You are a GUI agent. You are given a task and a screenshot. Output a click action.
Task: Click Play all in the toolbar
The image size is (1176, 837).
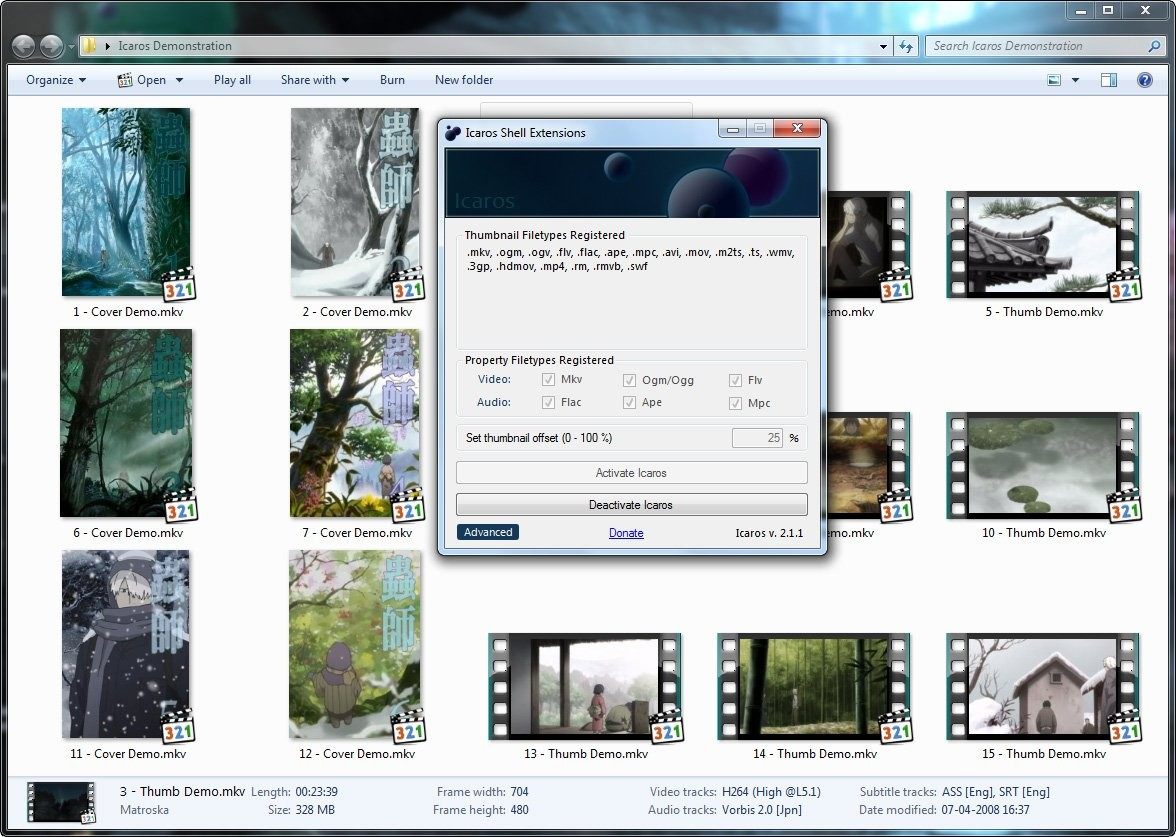tap(232, 80)
